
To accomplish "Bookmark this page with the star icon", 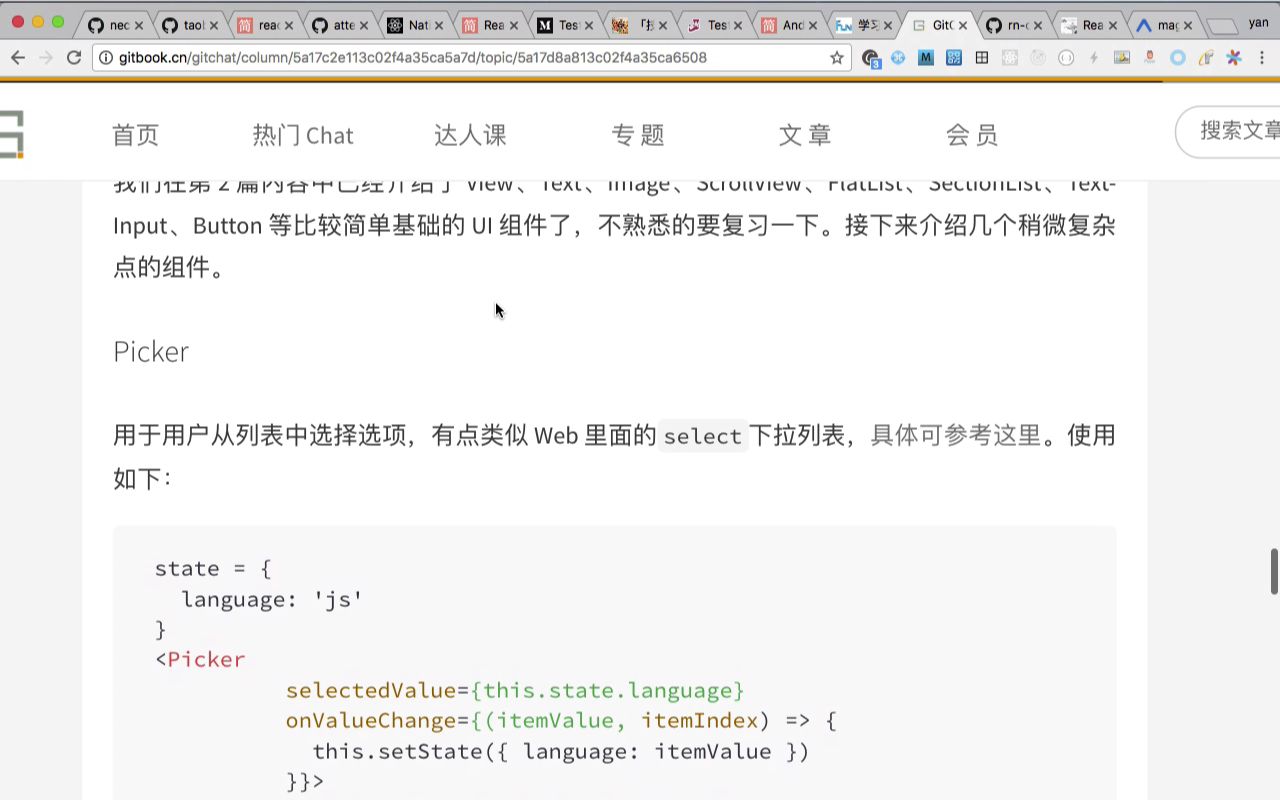I will pos(837,58).
